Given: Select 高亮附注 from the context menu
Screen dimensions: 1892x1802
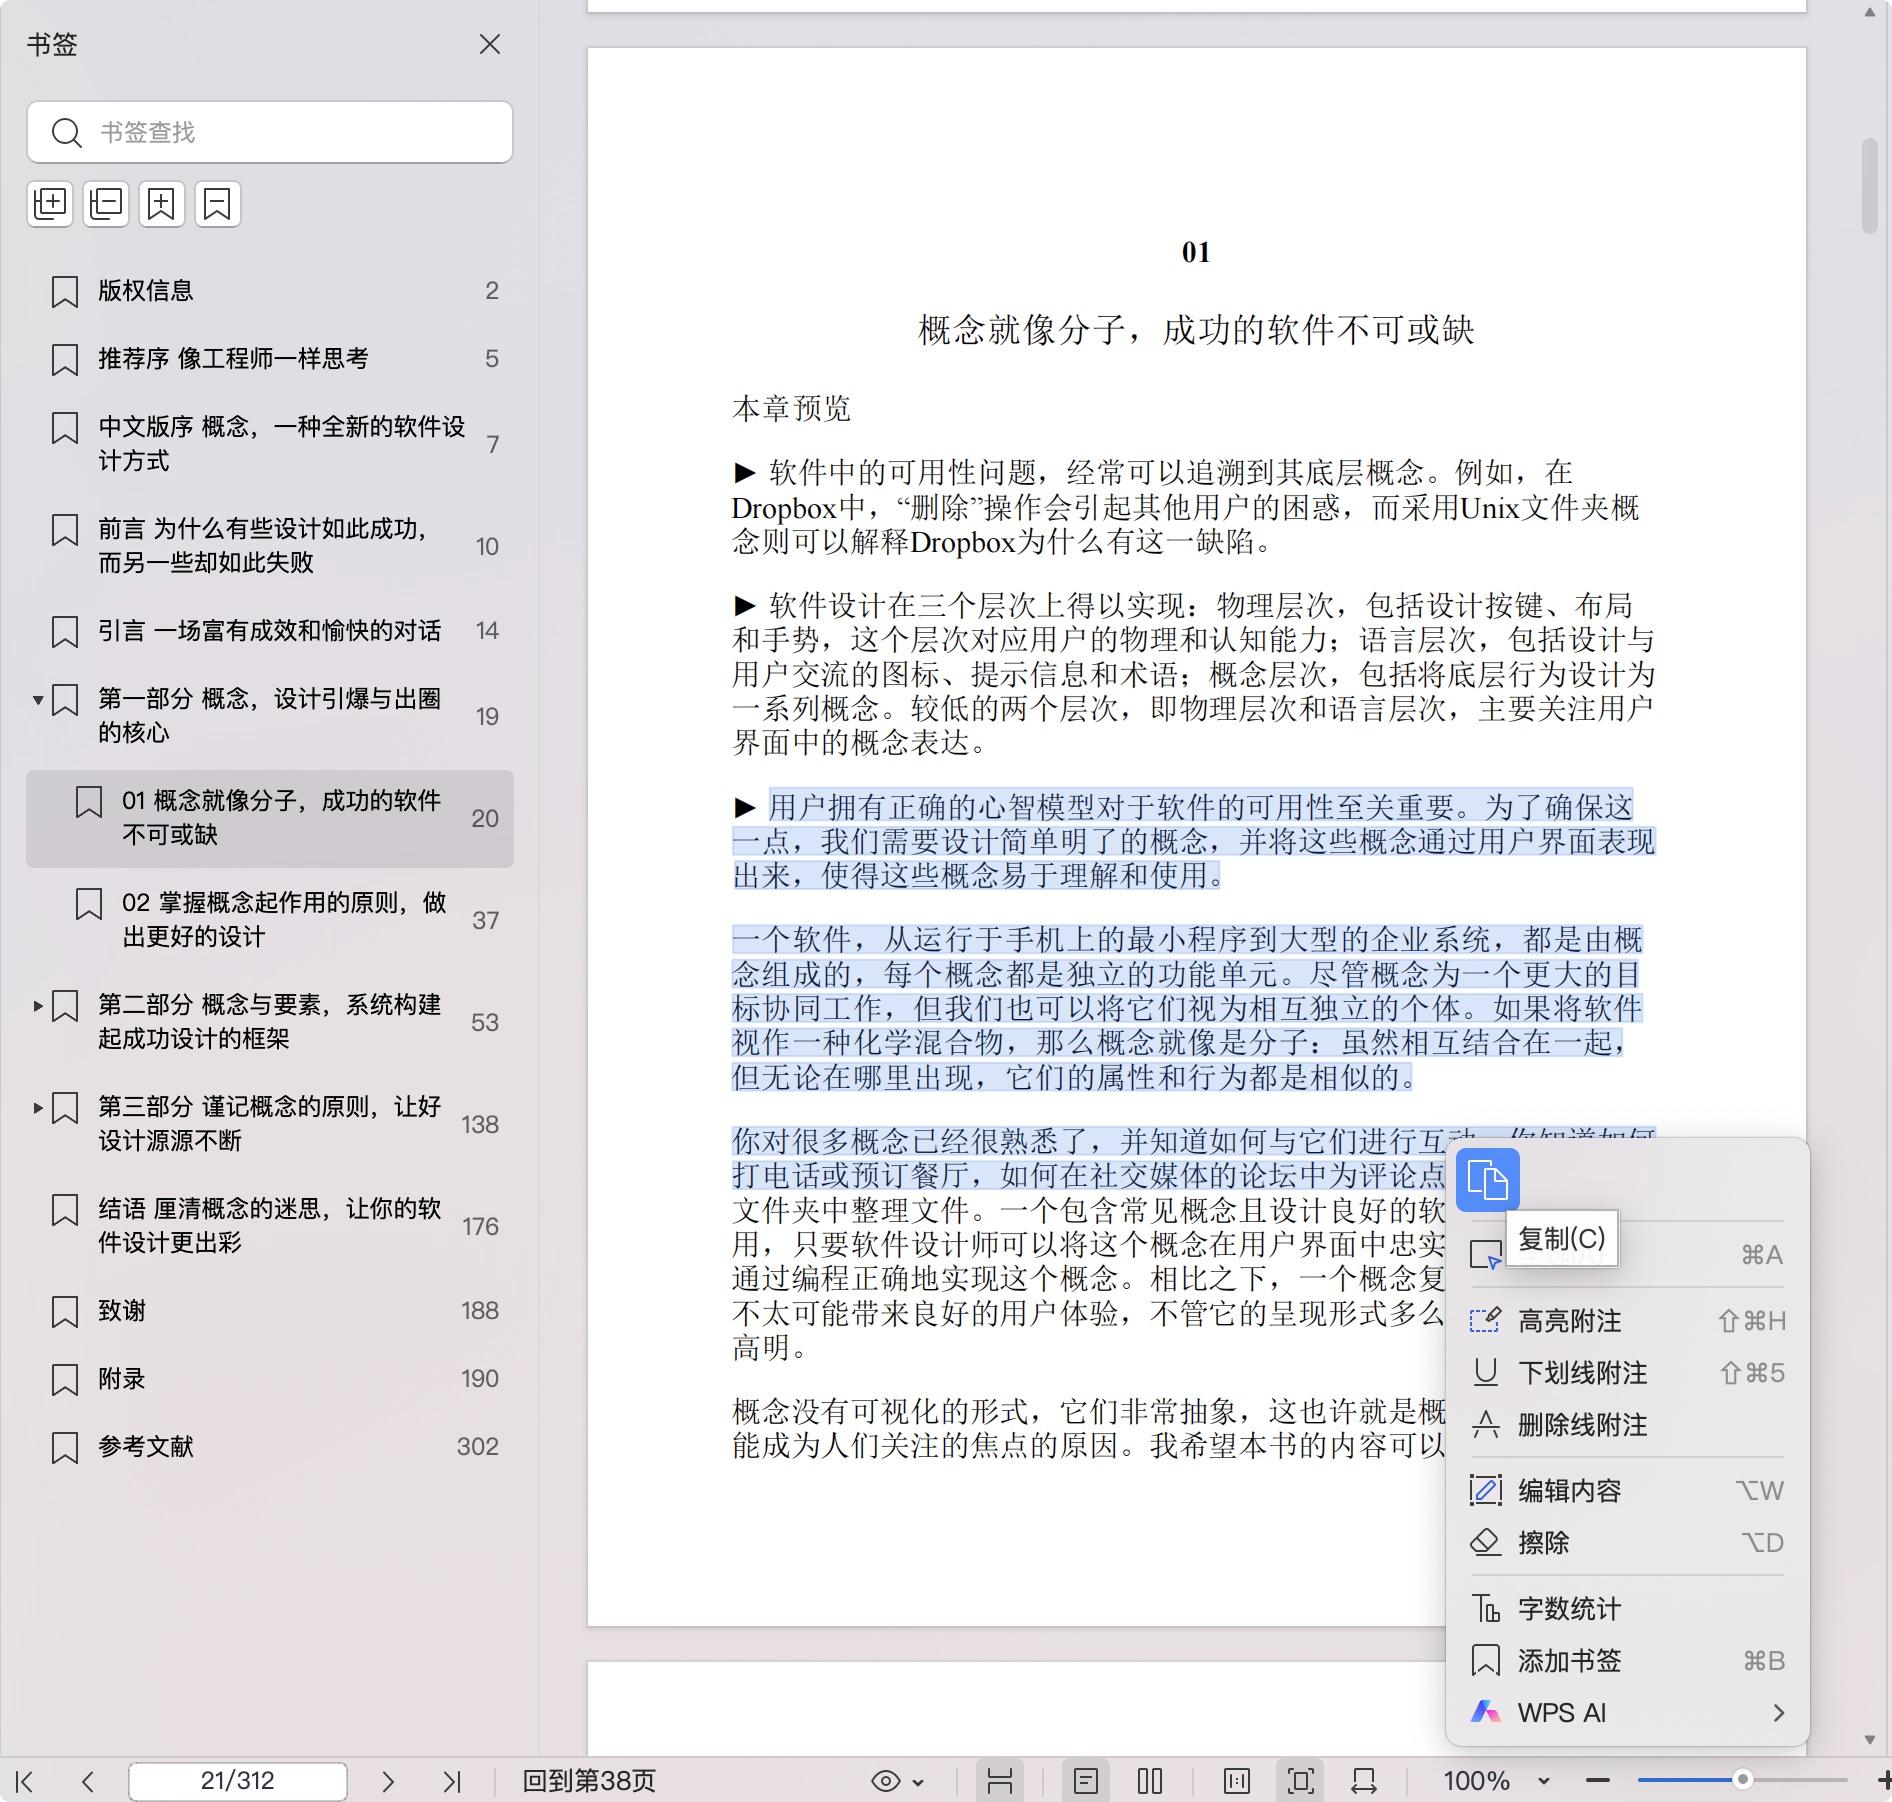Looking at the screenshot, I should tap(1569, 1321).
